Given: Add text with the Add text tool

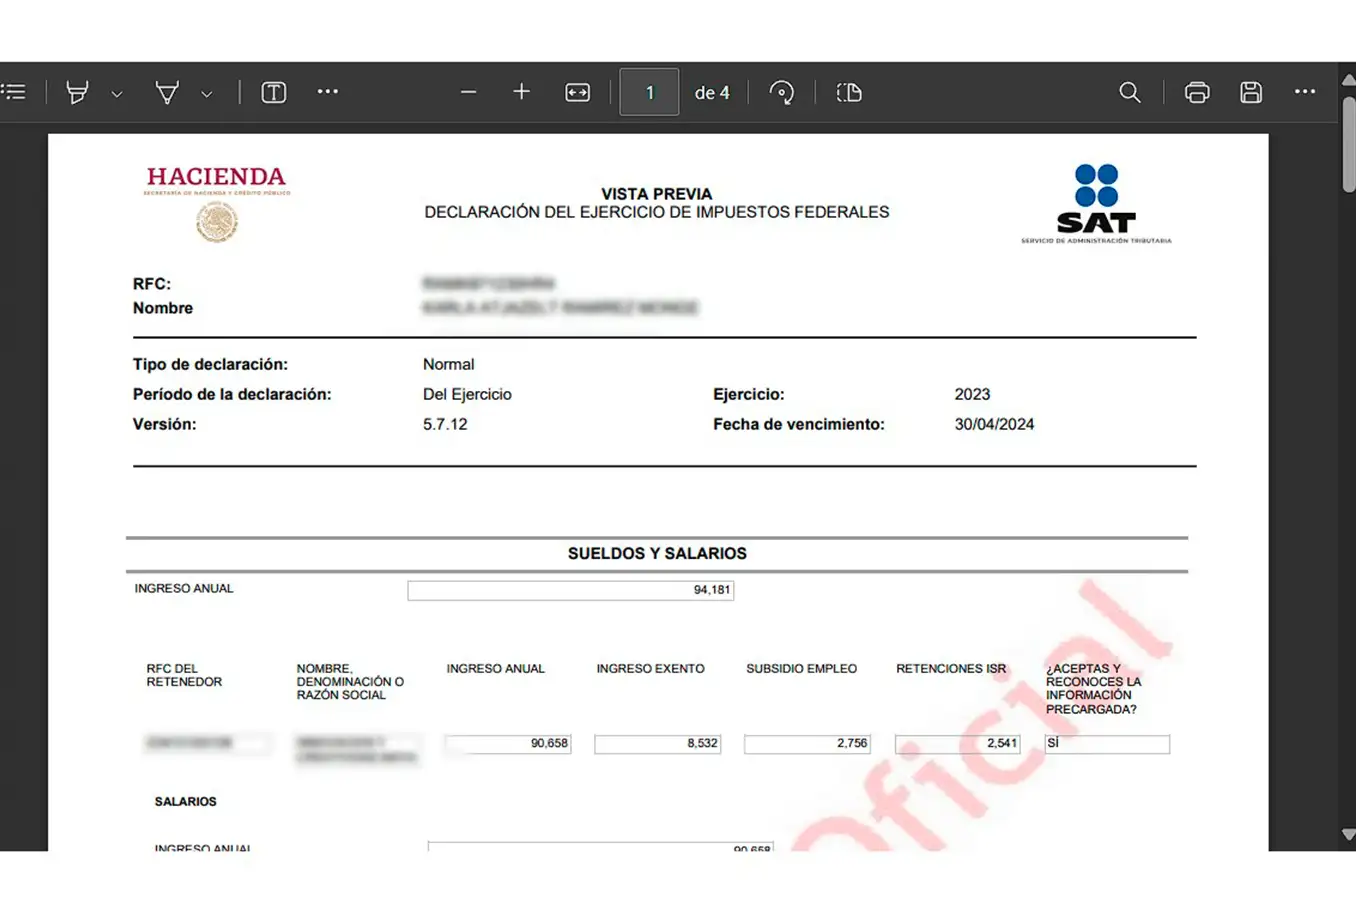Looking at the screenshot, I should click(273, 91).
